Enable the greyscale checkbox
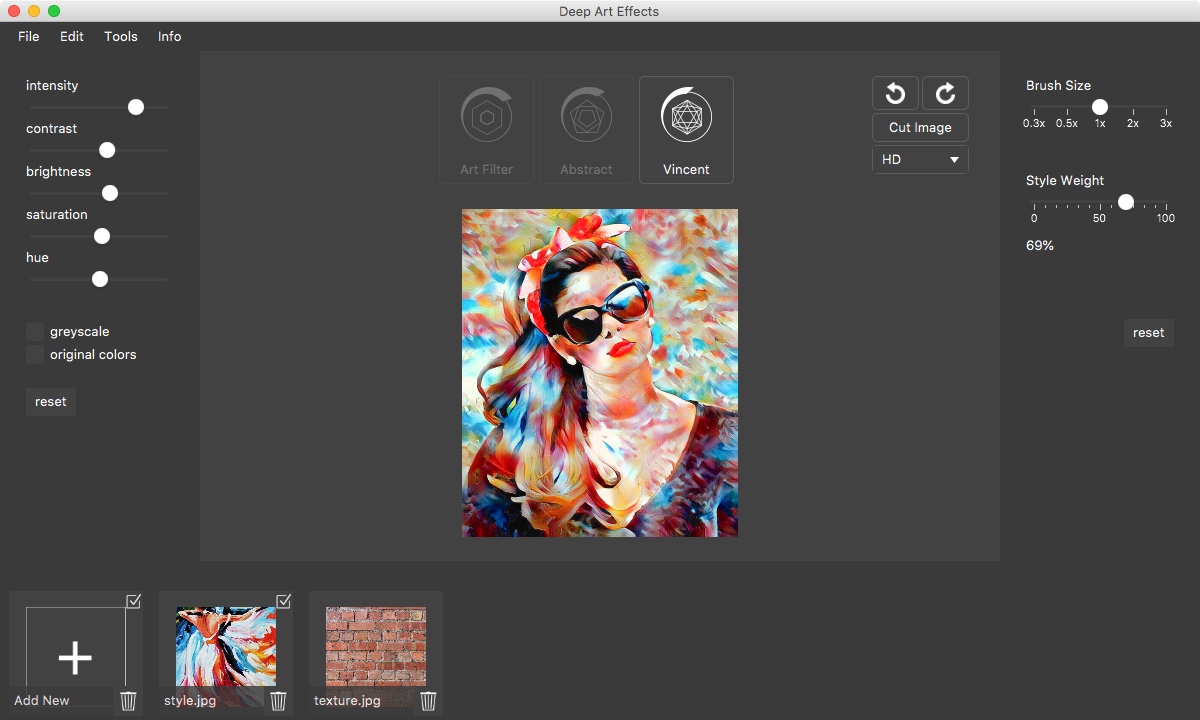The image size is (1200, 720). pos(35,332)
